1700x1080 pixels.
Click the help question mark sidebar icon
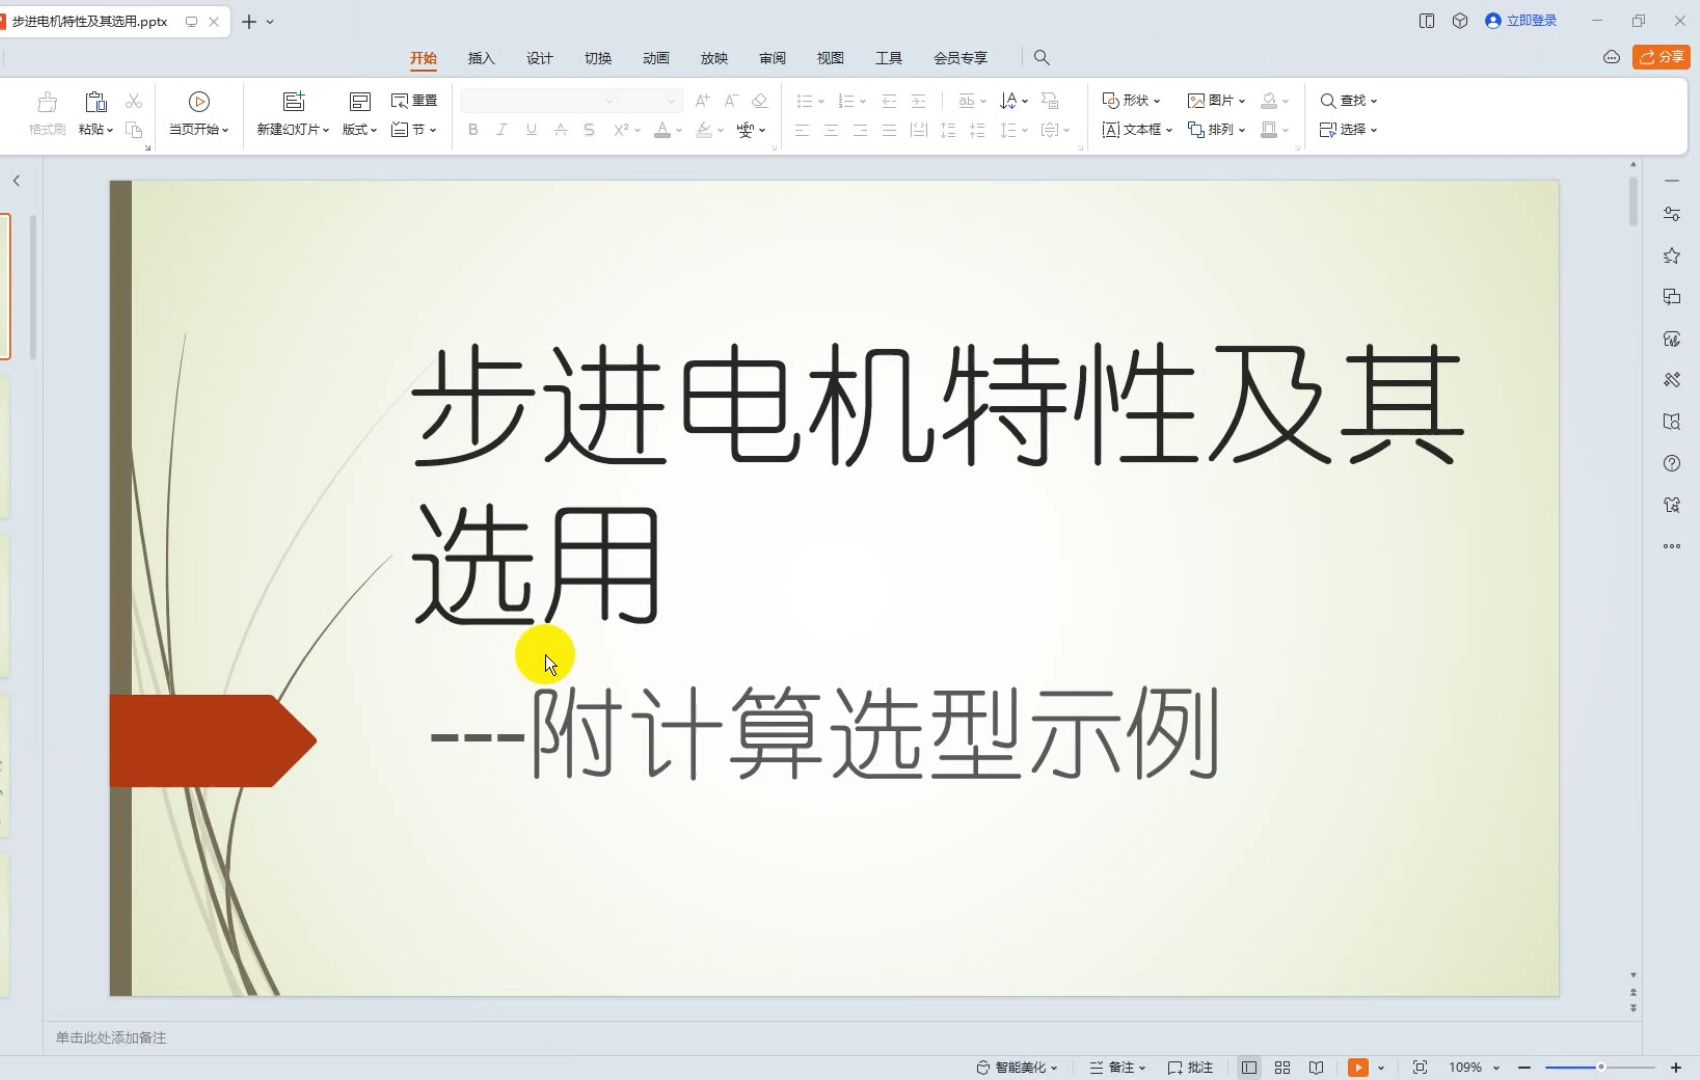pos(1671,463)
